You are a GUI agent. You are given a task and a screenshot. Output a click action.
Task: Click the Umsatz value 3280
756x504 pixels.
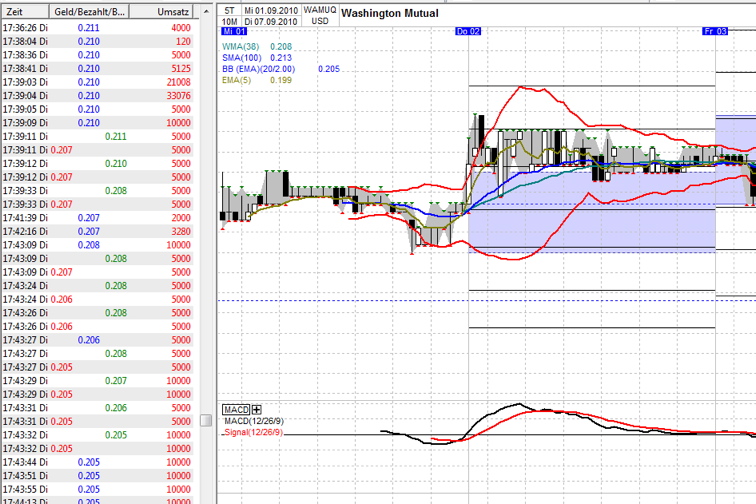click(181, 232)
